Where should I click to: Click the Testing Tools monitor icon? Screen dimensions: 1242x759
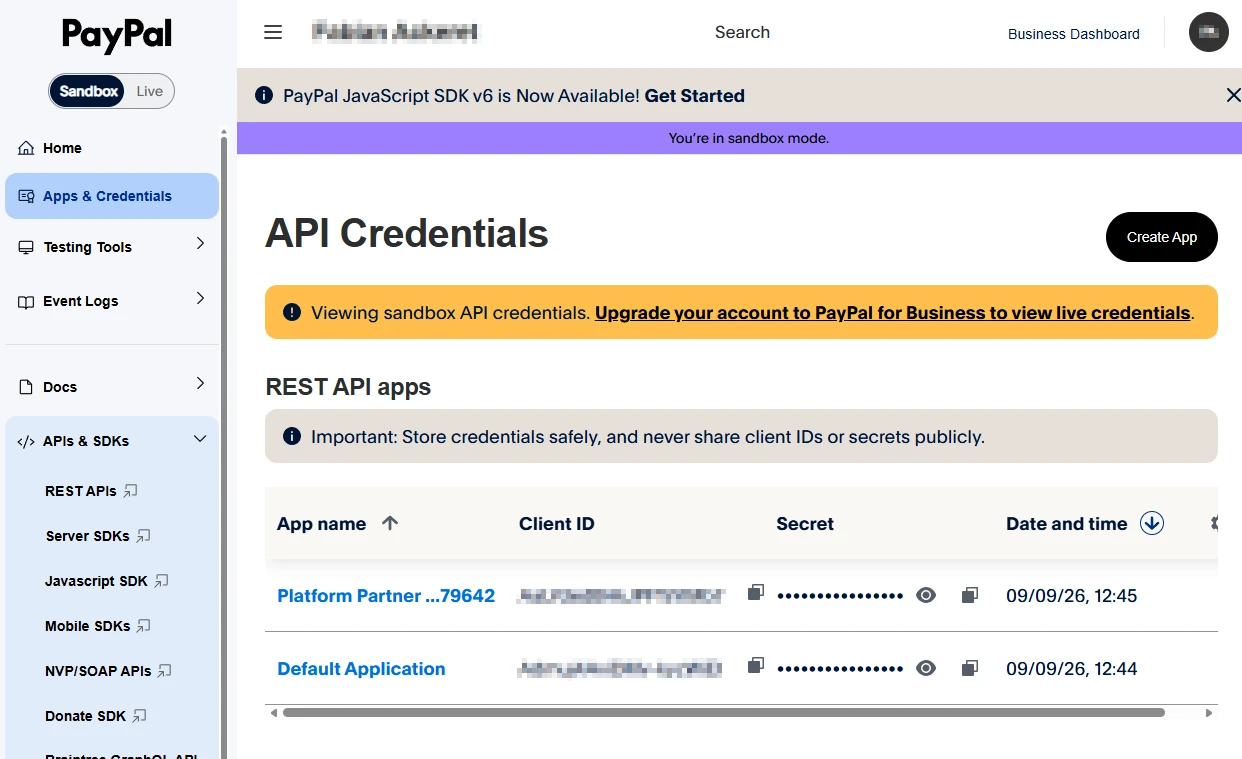coord(26,247)
